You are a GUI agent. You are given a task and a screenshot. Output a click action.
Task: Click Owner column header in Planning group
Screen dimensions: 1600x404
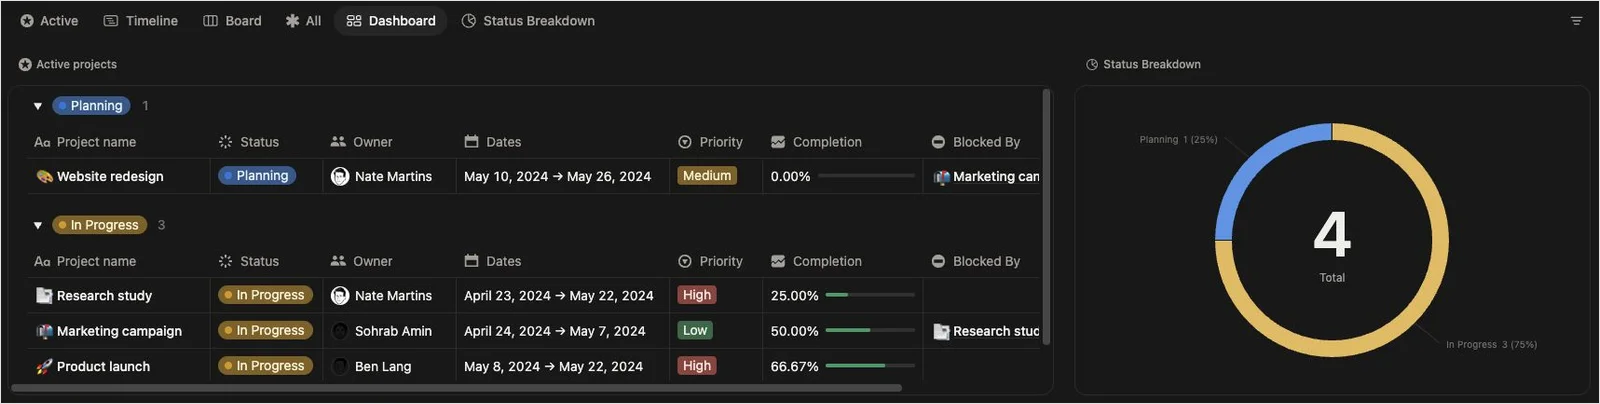coord(361,142)
